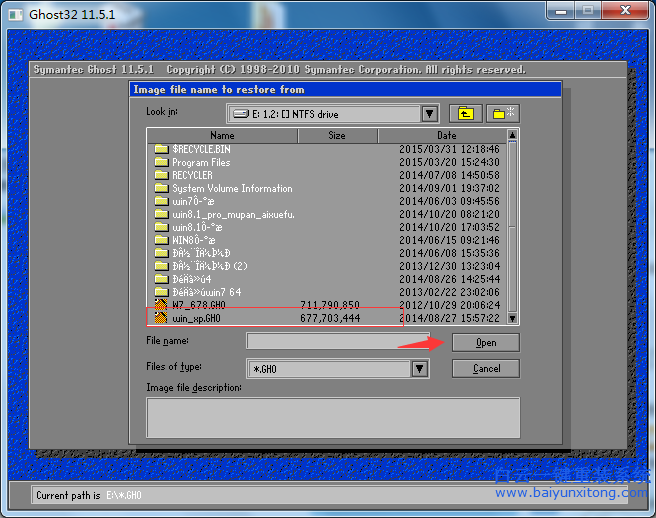Open the Look in drive dropdown
This screenshot has width=656, height=518.
pyautogui.click(x=430, y=115)
